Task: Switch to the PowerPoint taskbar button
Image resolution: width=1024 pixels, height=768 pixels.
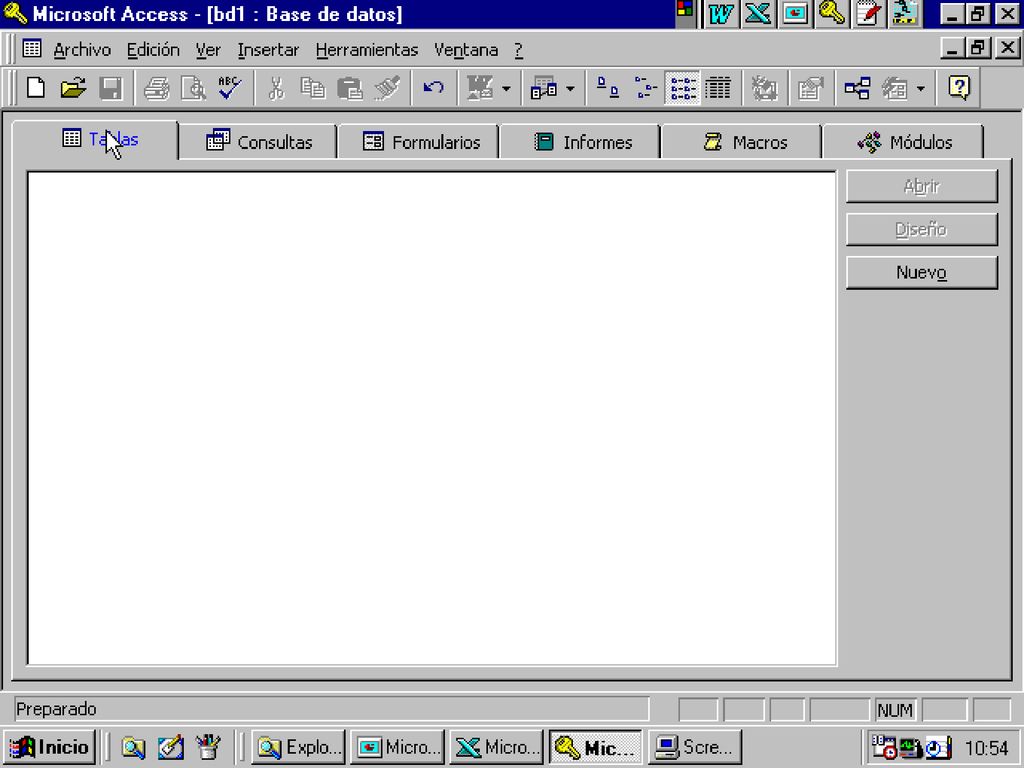Action: pyautogui.click(x=398, y=746)
